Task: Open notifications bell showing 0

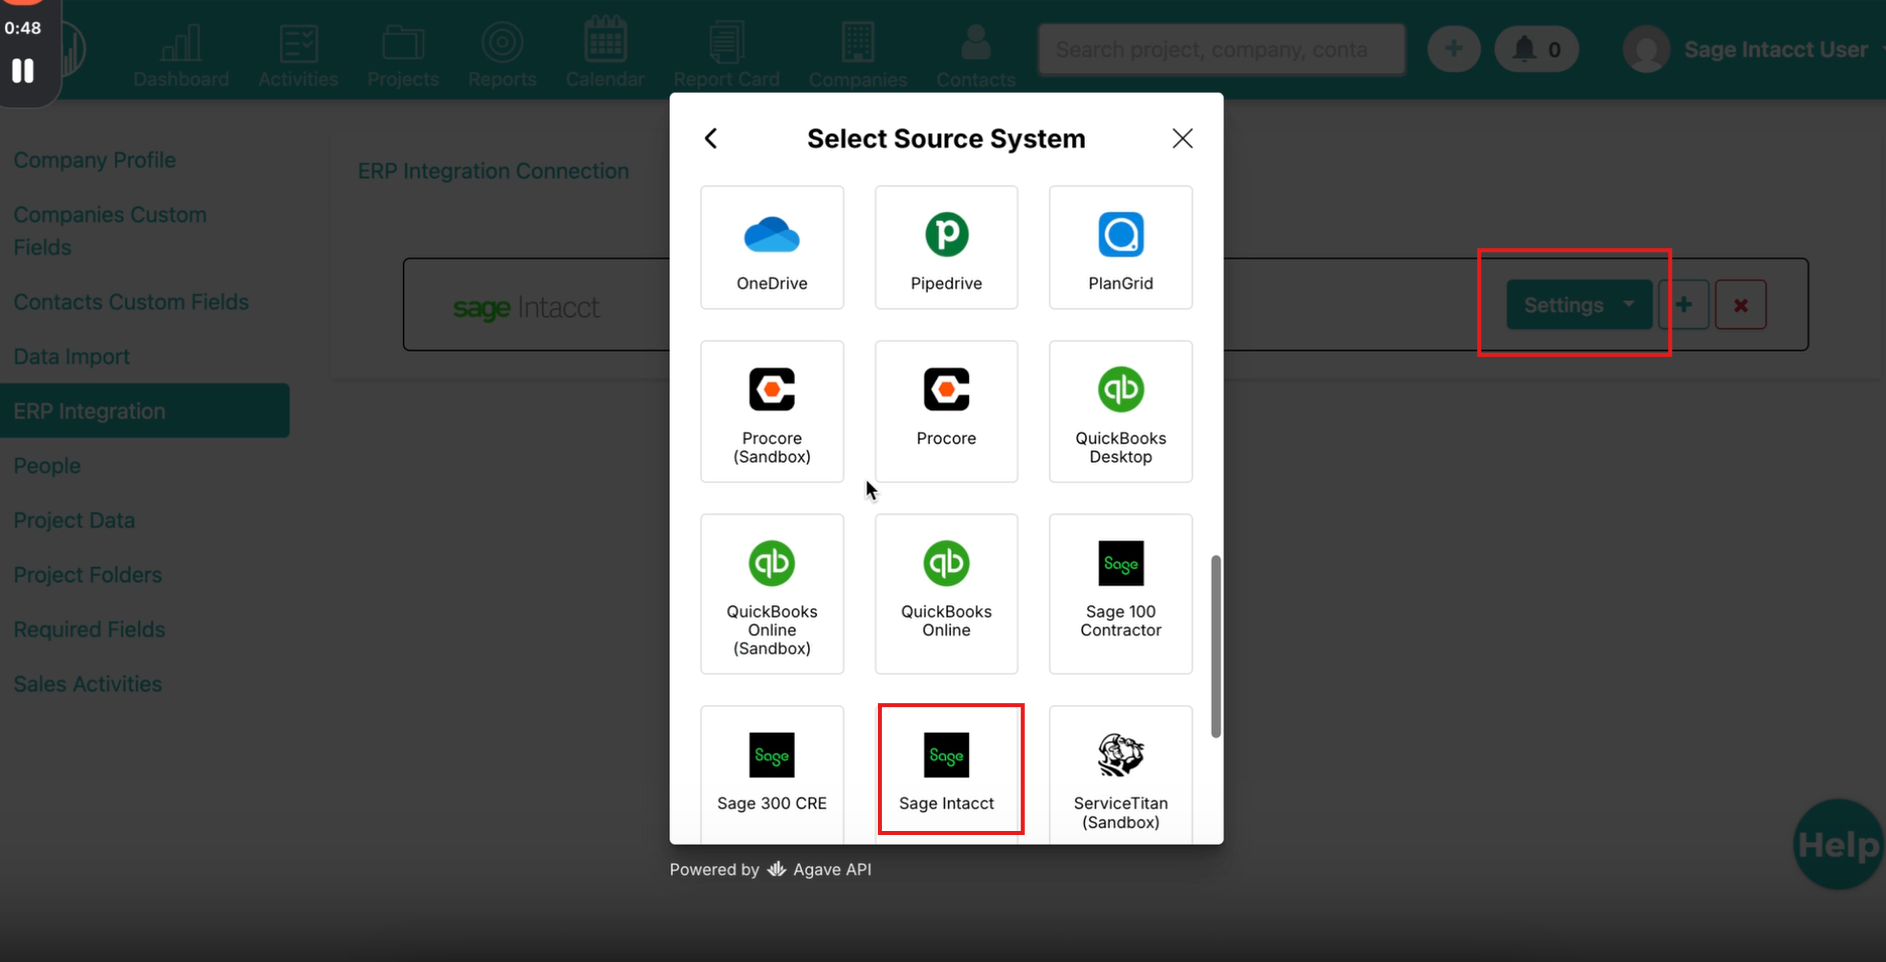Action: point(1535,49)
